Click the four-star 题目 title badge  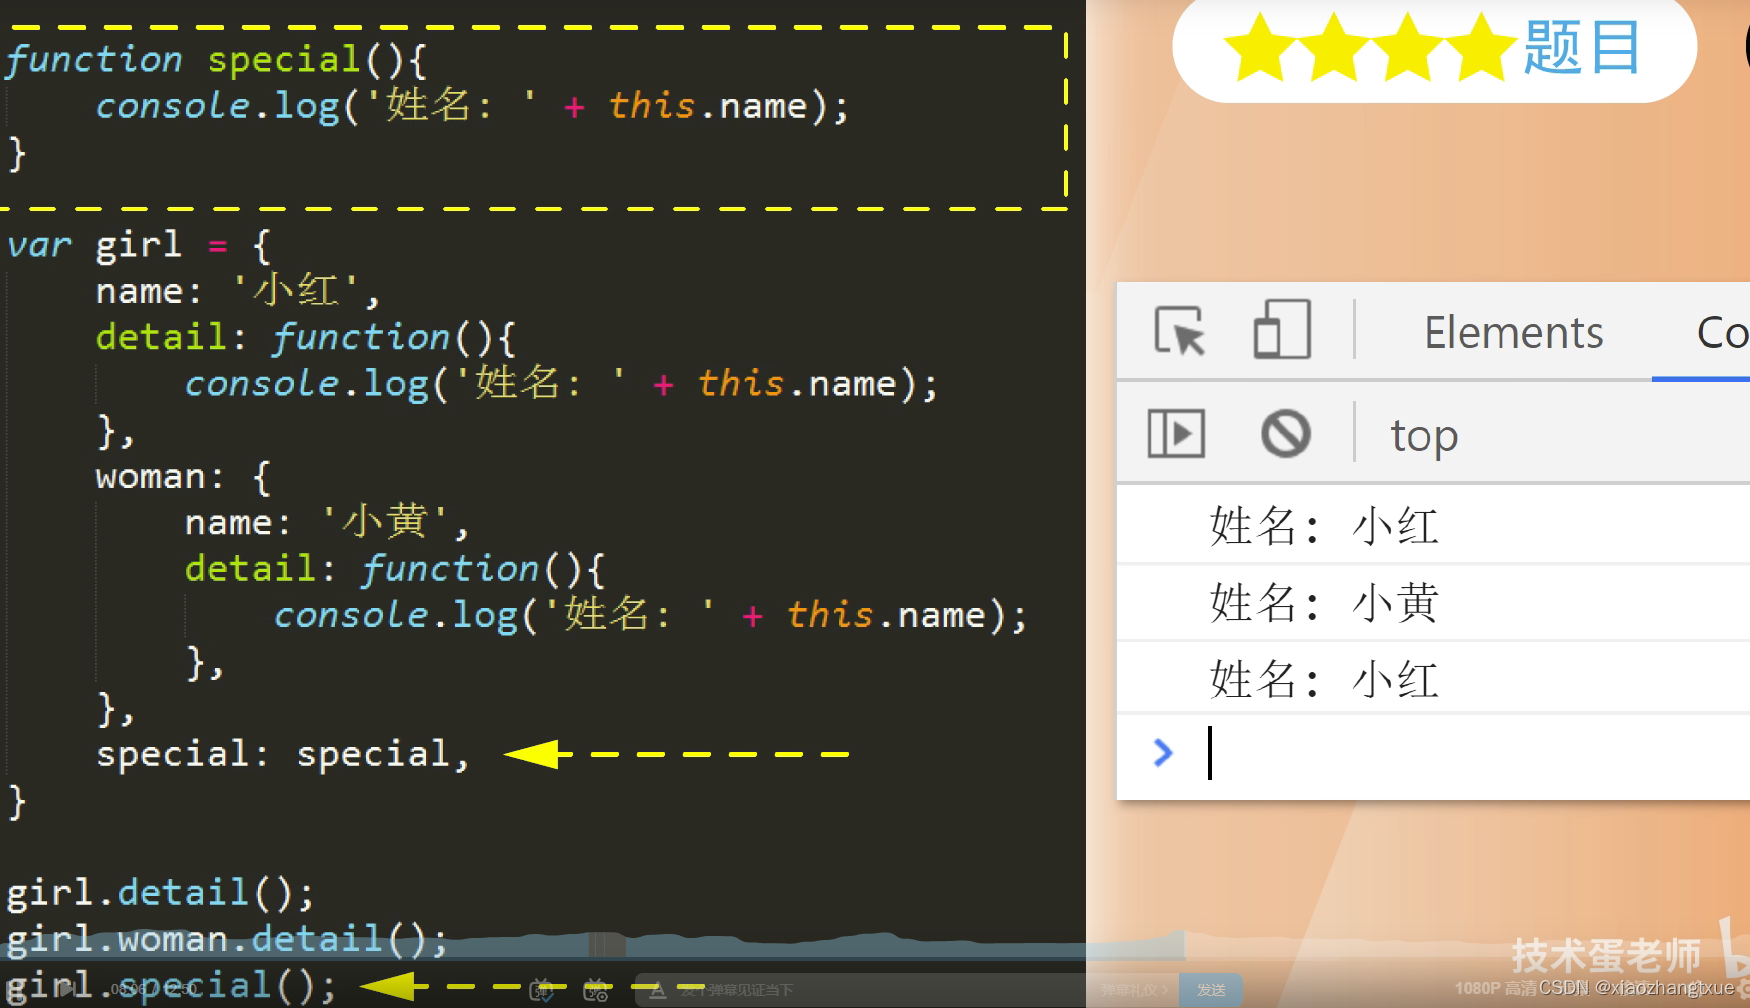(1434, 48)
